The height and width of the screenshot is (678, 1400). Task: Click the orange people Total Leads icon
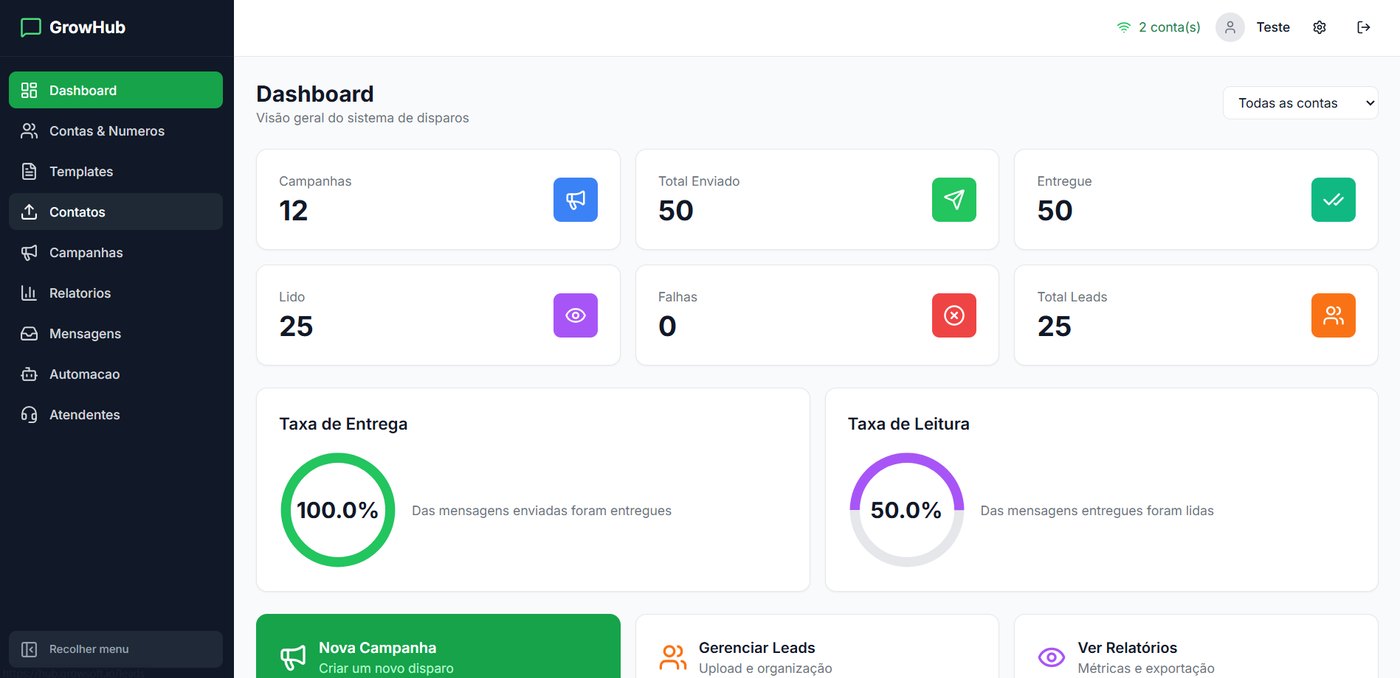[x=1333, y=315]
